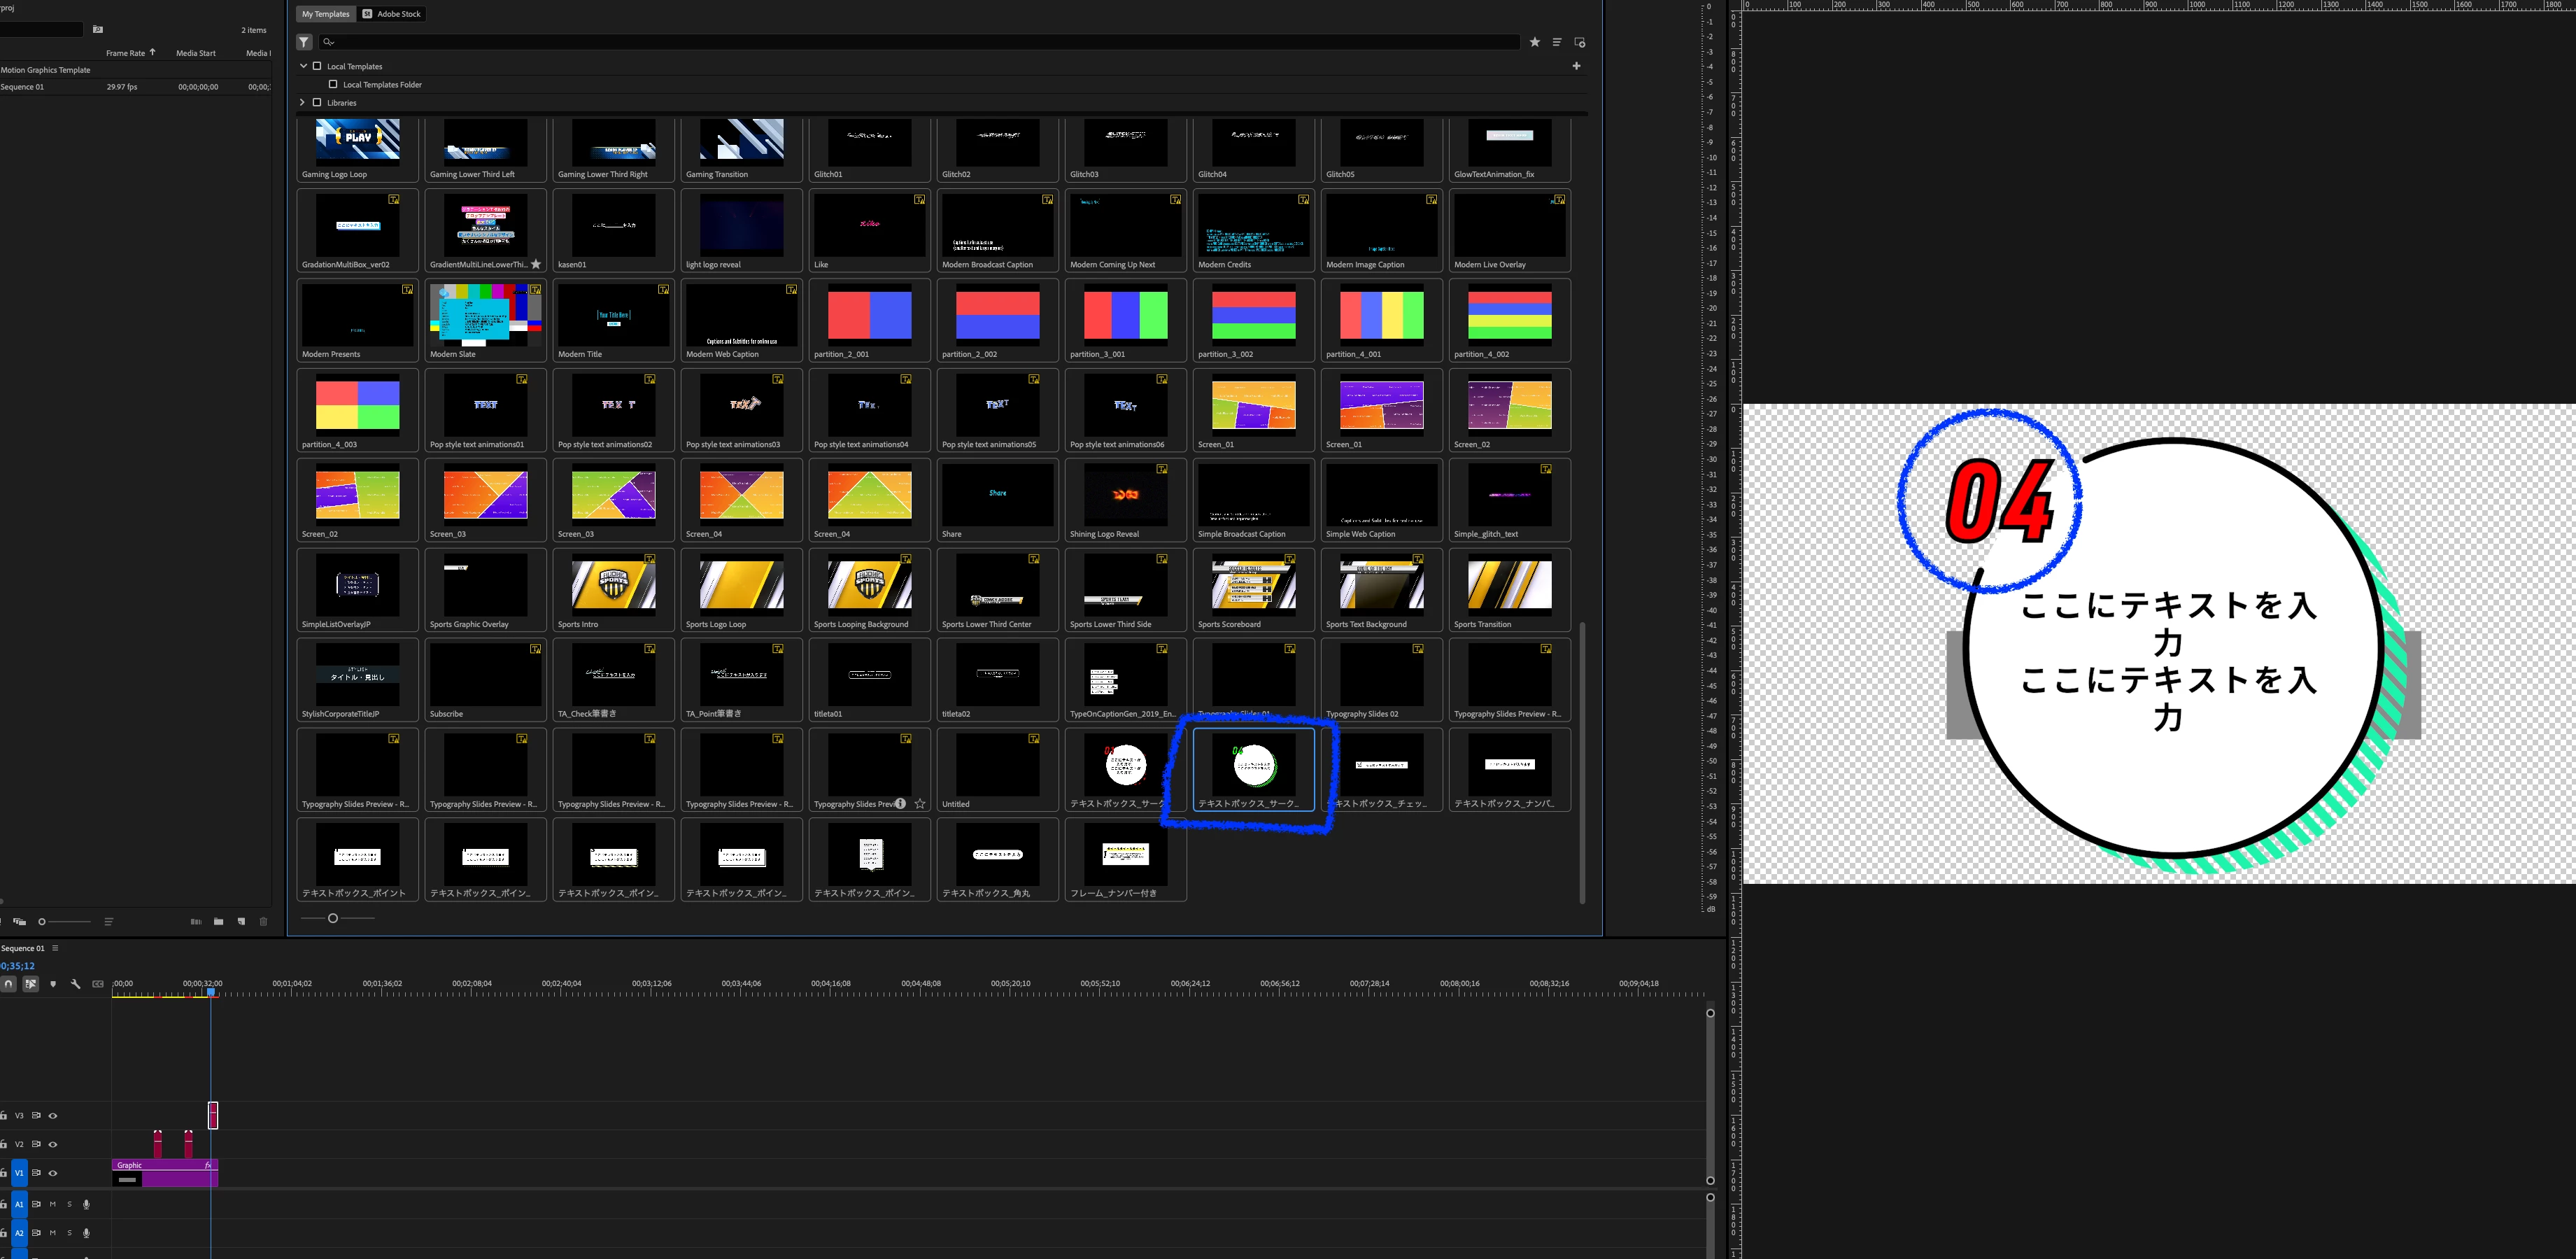2576x1259 pixels.
Task: Open the Sequence 01 panel menu
Action: (56, 948)
